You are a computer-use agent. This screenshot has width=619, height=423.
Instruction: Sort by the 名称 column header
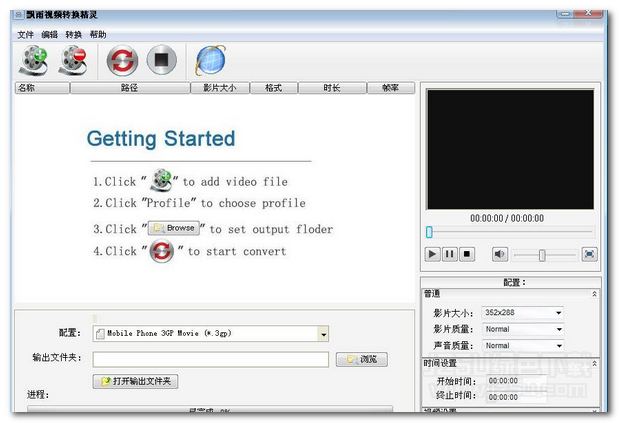click(42, 88)
